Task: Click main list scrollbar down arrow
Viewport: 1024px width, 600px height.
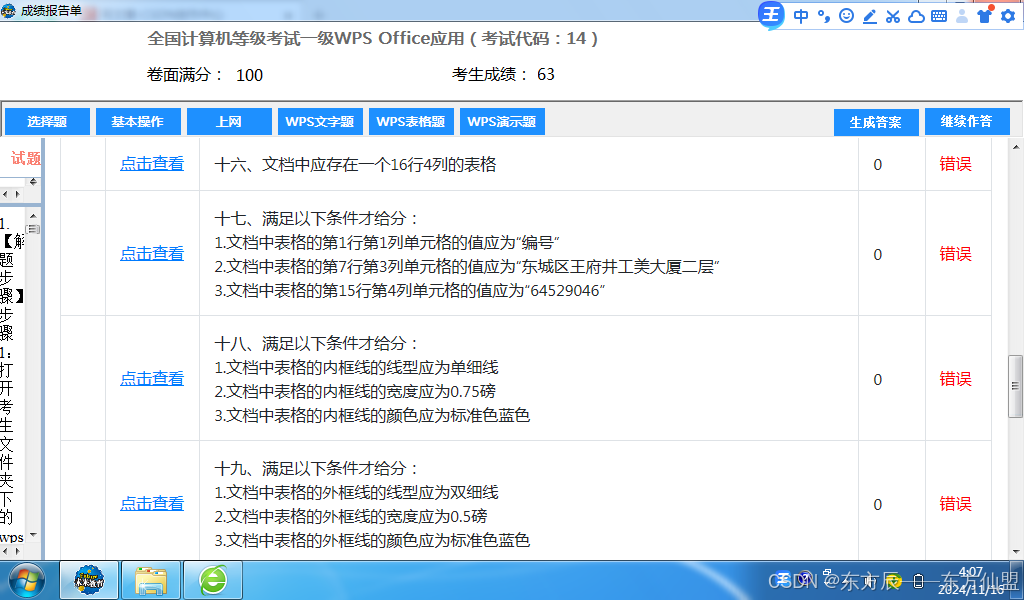Action: click(1016, 552)
